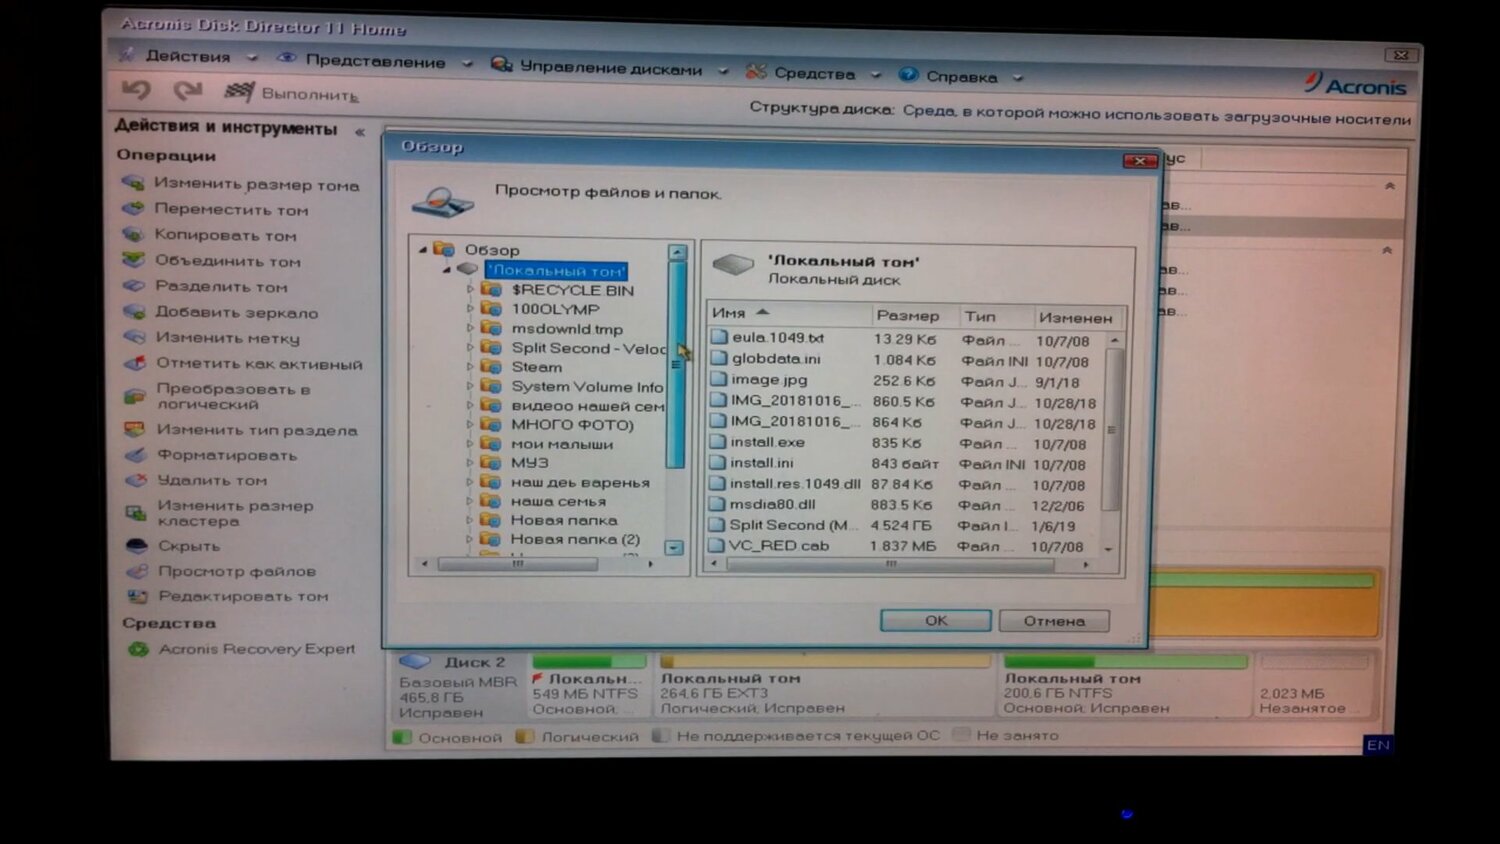Click folder tree scroll up arrow
The height and width of the screenshot is (844, 1500).
677,252
